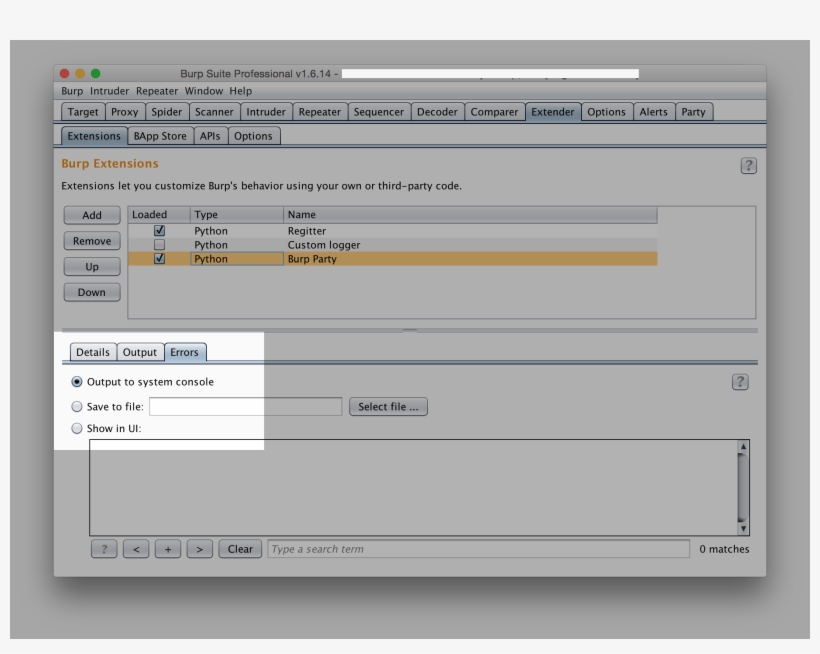Image resolution: width=820 pixels, height=654 pixels.
Task: Toggle the Burp Party Loaded checkbox
Action: point(159,259)
